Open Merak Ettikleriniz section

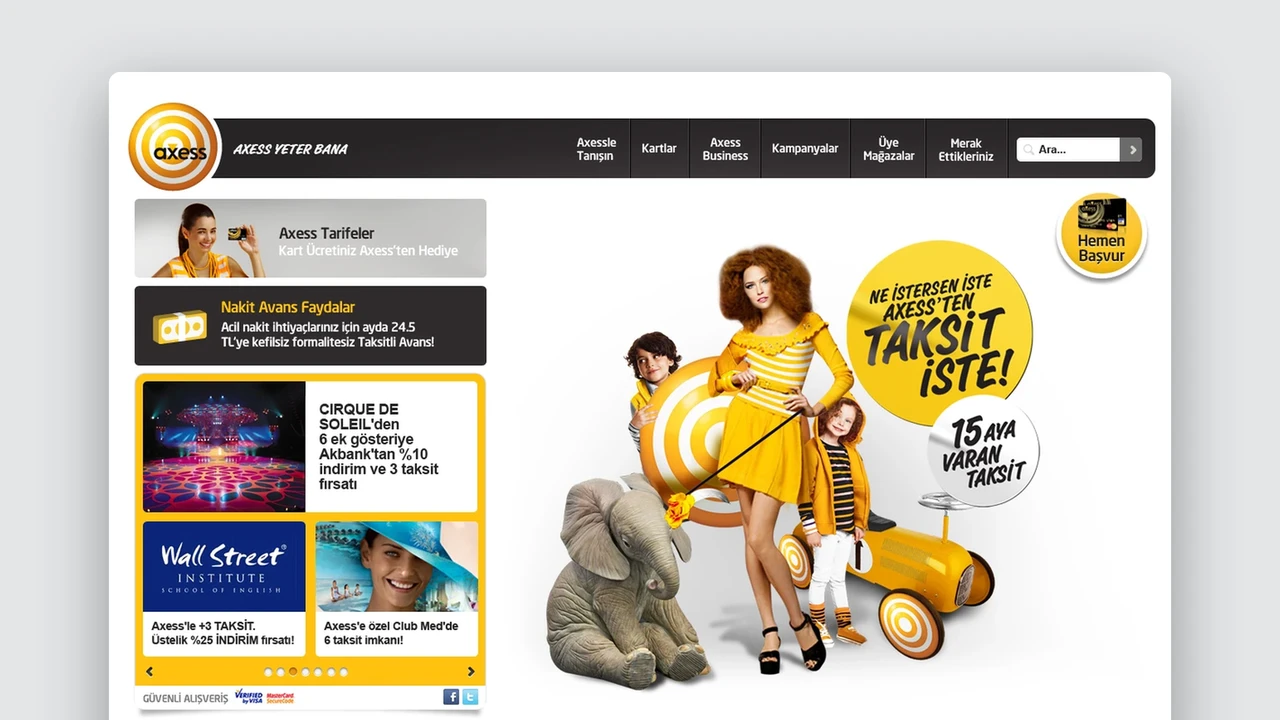(x=966, y=150)
